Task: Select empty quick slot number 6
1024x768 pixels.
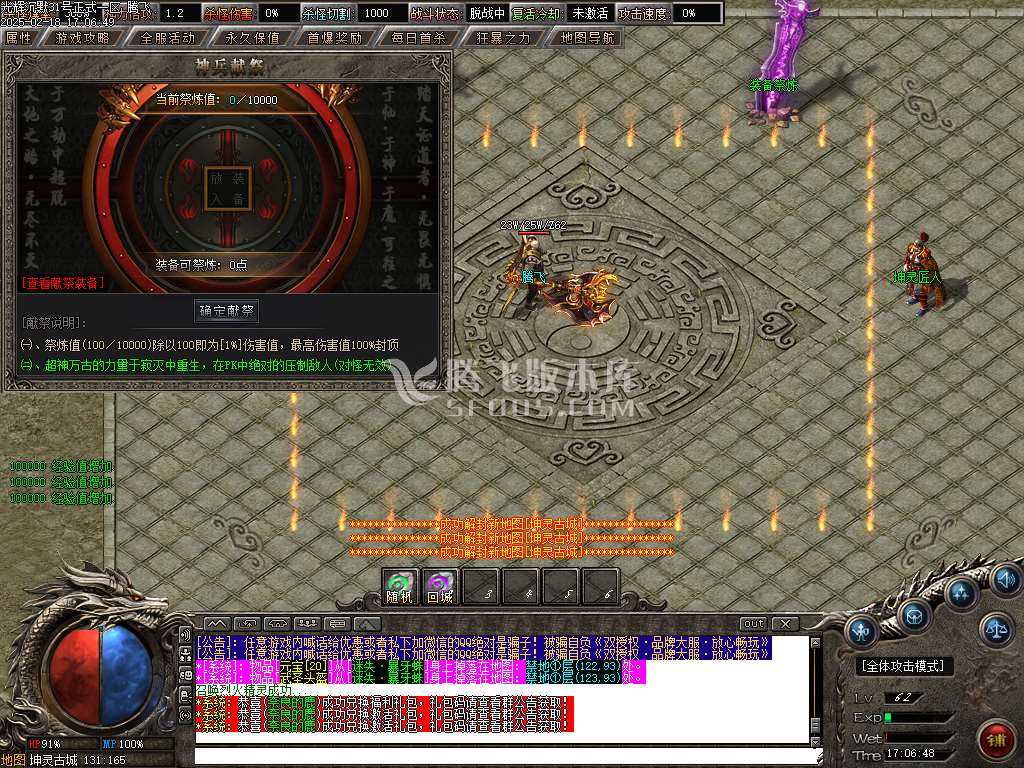Action: [x=600, y=586]
